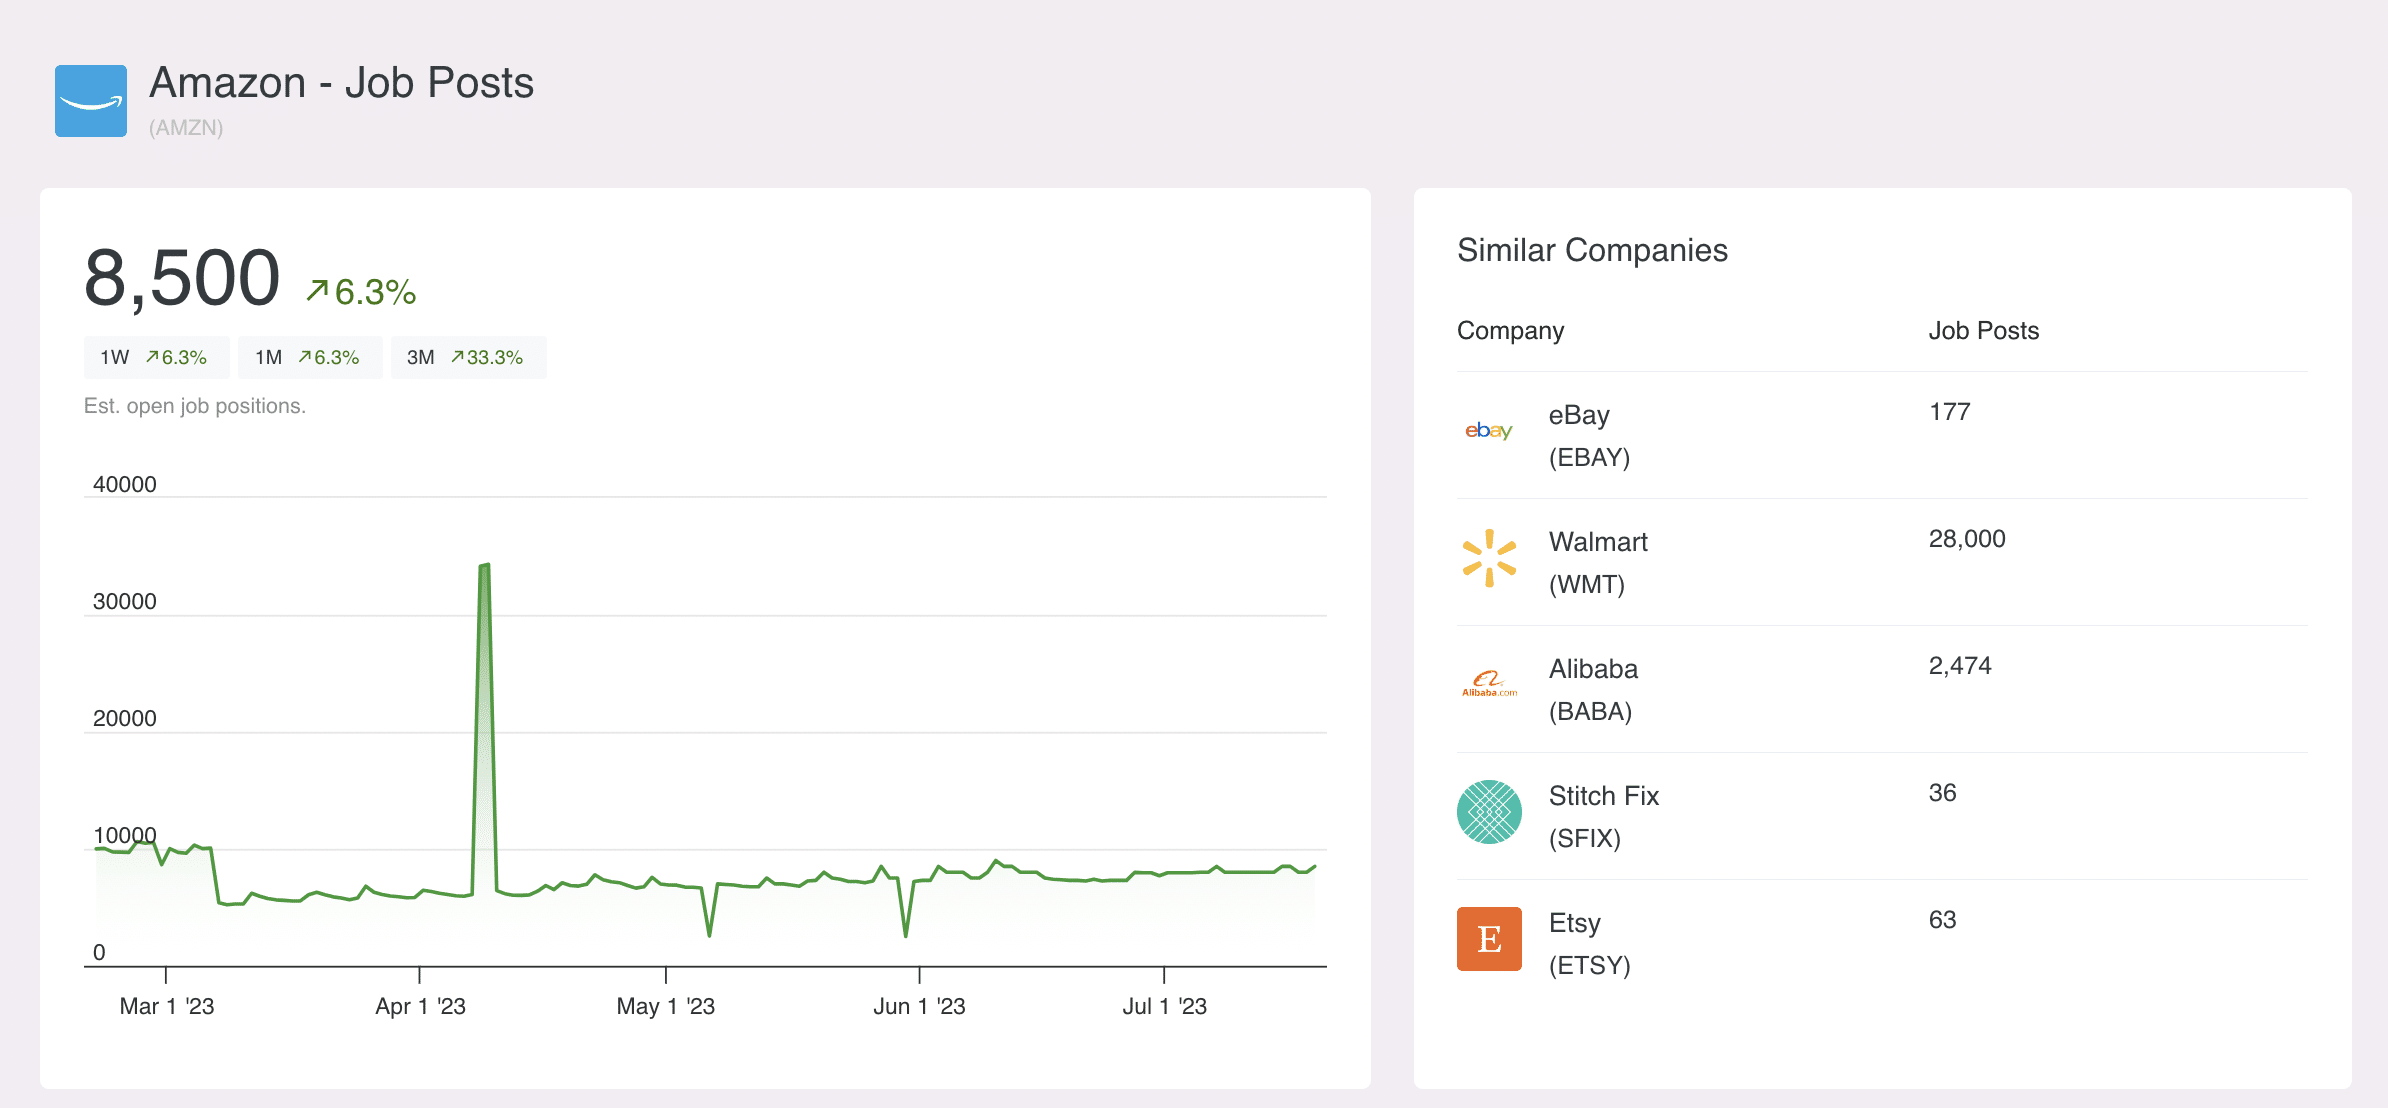Click the (BABA) ticker symbol

[x=1590, y=711]
